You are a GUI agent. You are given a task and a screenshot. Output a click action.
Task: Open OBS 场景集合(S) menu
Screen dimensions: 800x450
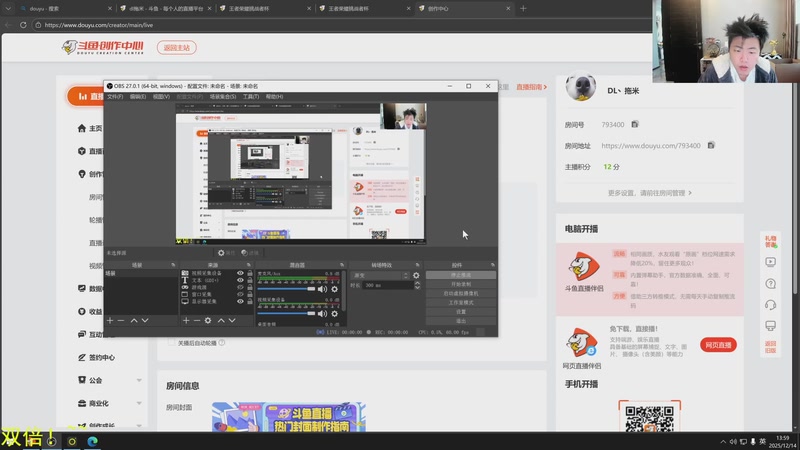(223, 96)
